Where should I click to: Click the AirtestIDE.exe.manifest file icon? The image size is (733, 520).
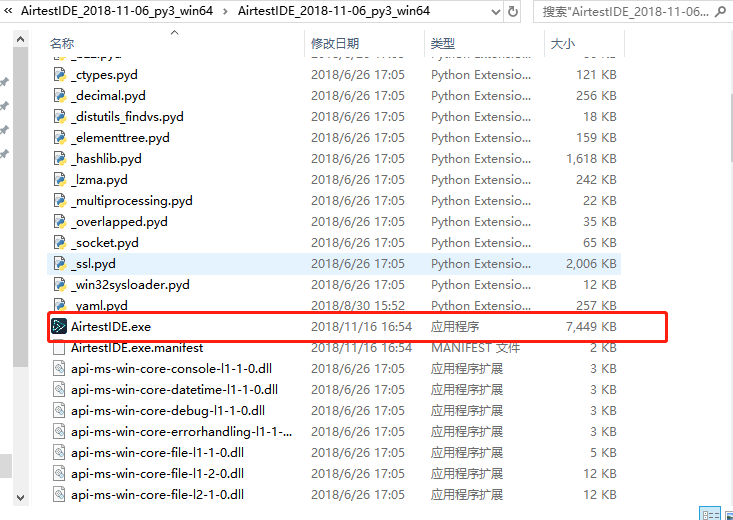coord(59,348)
